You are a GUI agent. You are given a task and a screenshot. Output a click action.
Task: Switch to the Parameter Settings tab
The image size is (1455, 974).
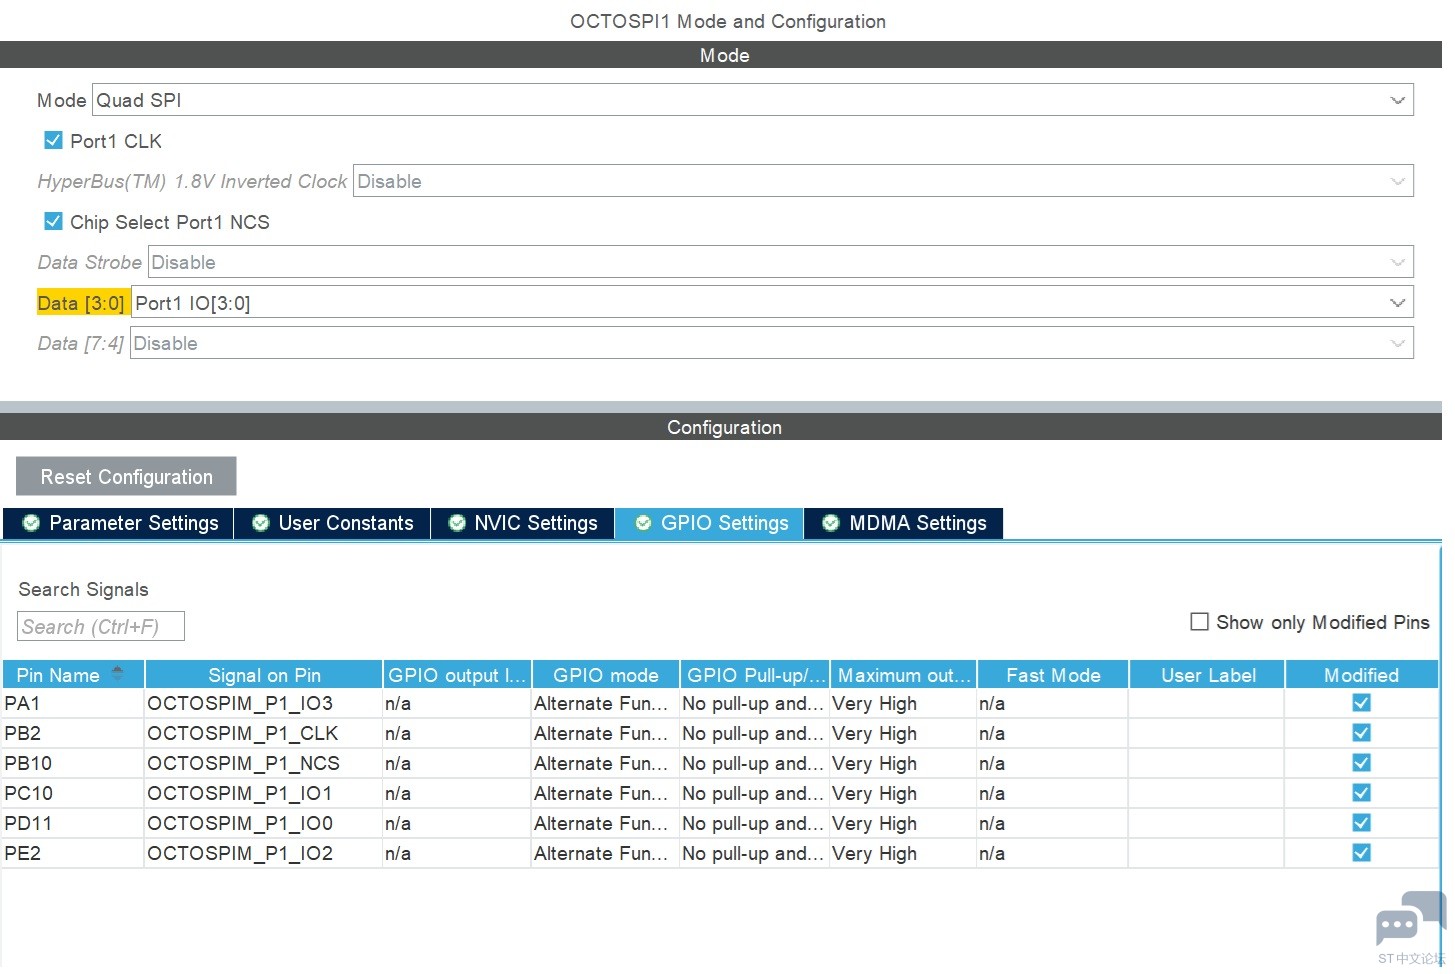click(118, 523)
